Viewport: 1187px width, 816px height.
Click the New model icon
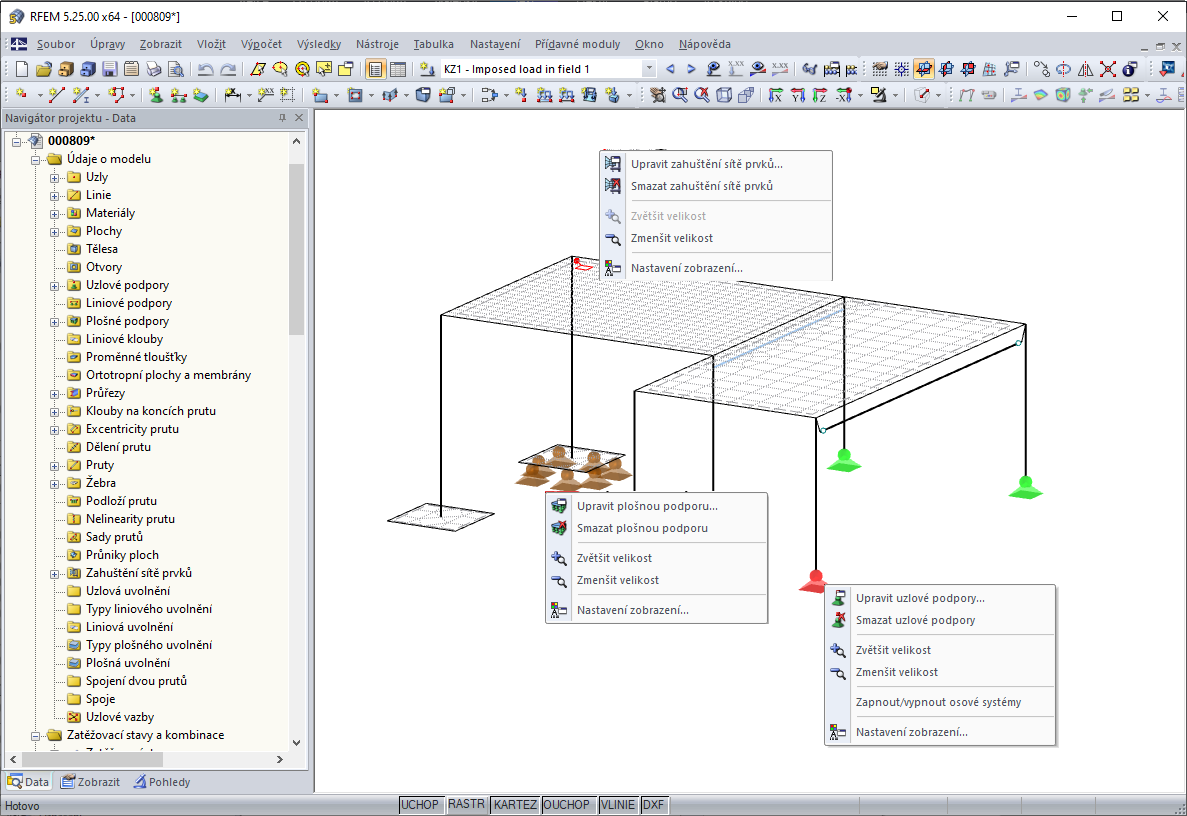tap(22, 69)
